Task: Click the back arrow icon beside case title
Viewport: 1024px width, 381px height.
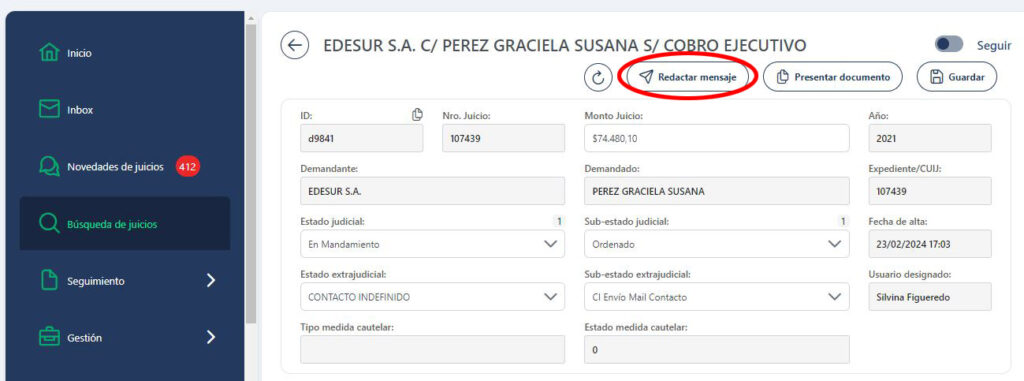Action: [x=295, y=45]
